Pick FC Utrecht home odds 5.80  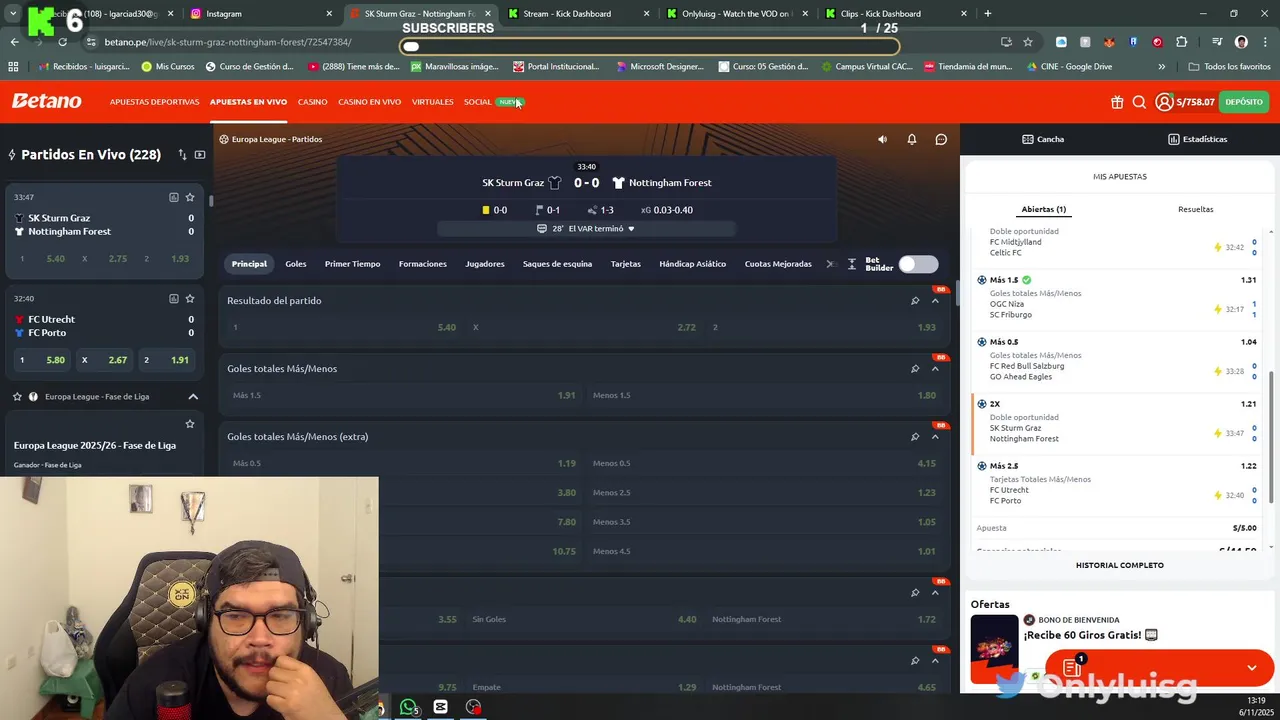pyautogui.click(x=43, y=360)
